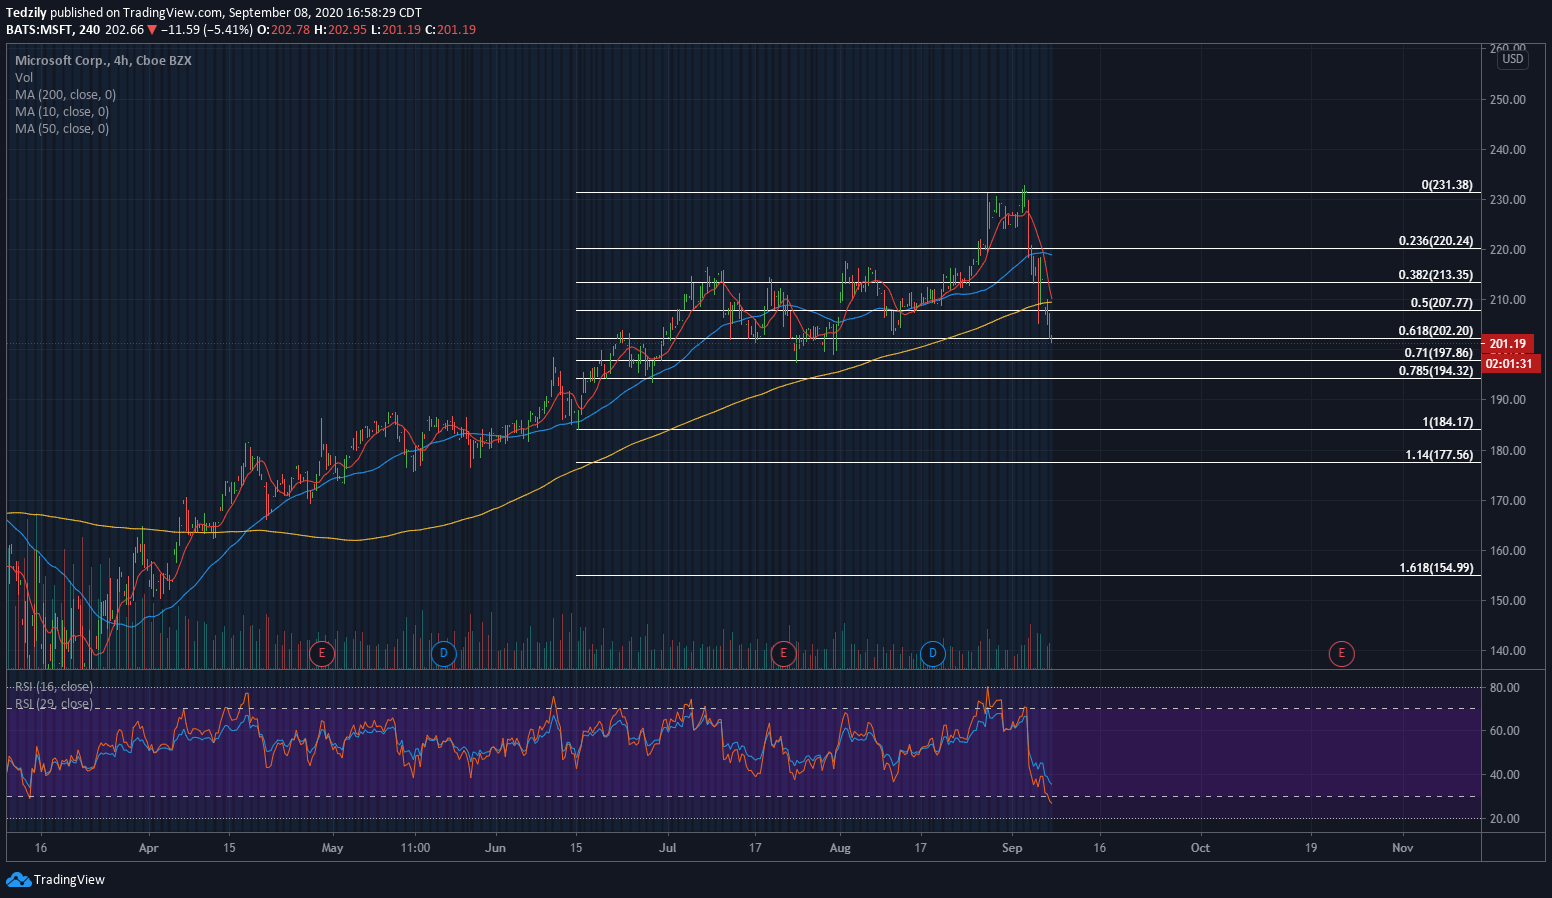Viewport: 1552px width, 898px height.
Task: Open the earnings marker before May
Action: pyautogui.click(x=321, y=654)
